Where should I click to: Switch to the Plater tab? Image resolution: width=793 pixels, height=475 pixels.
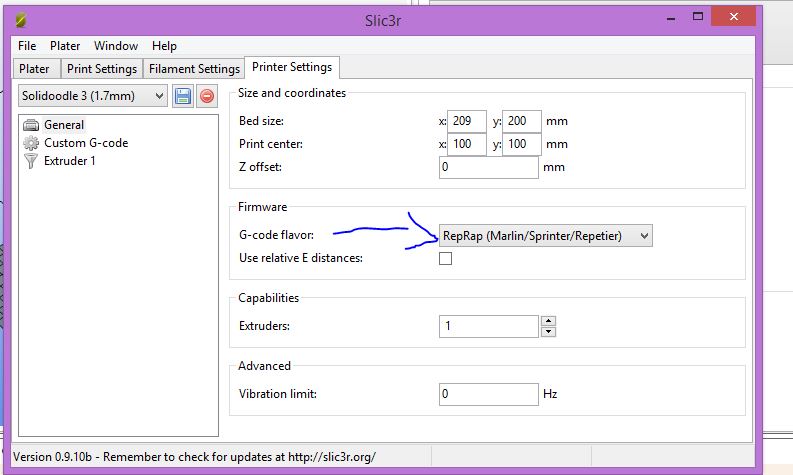pyautogui.click(x=34, y=69)
